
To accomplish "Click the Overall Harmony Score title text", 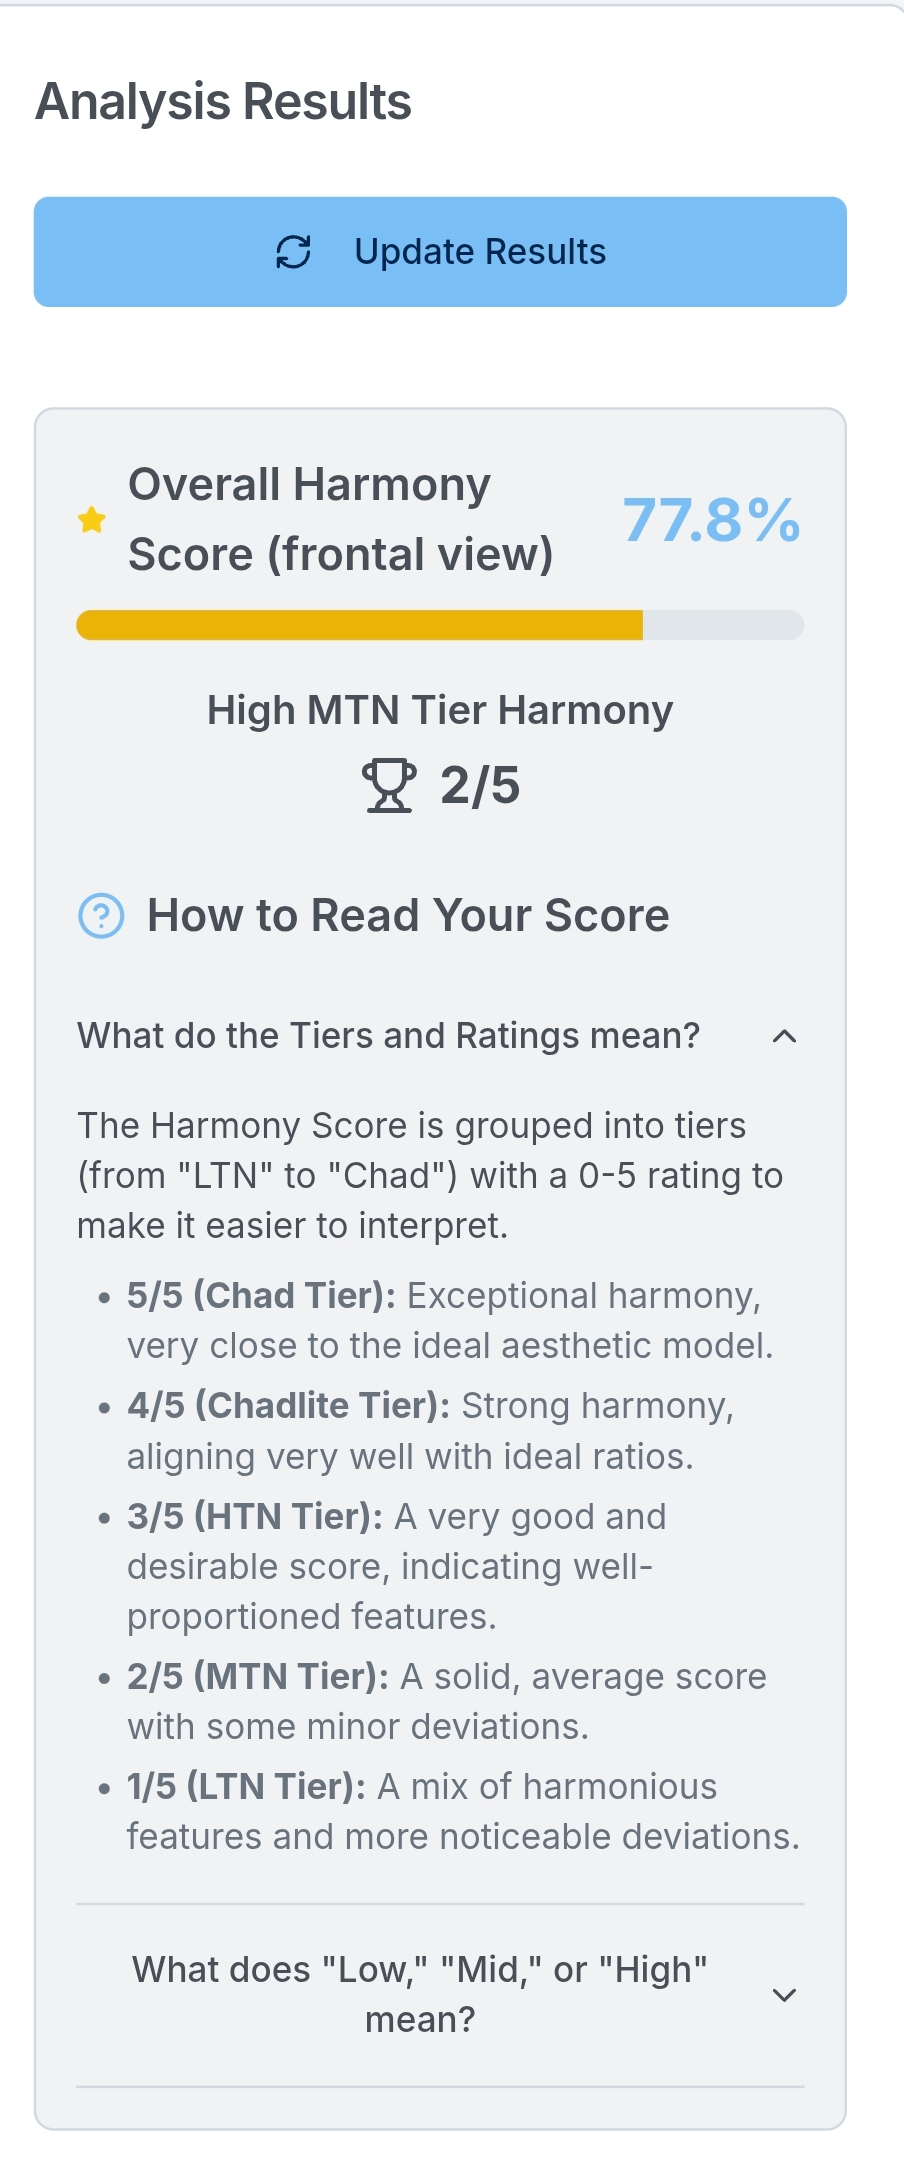I will point(340,519).
